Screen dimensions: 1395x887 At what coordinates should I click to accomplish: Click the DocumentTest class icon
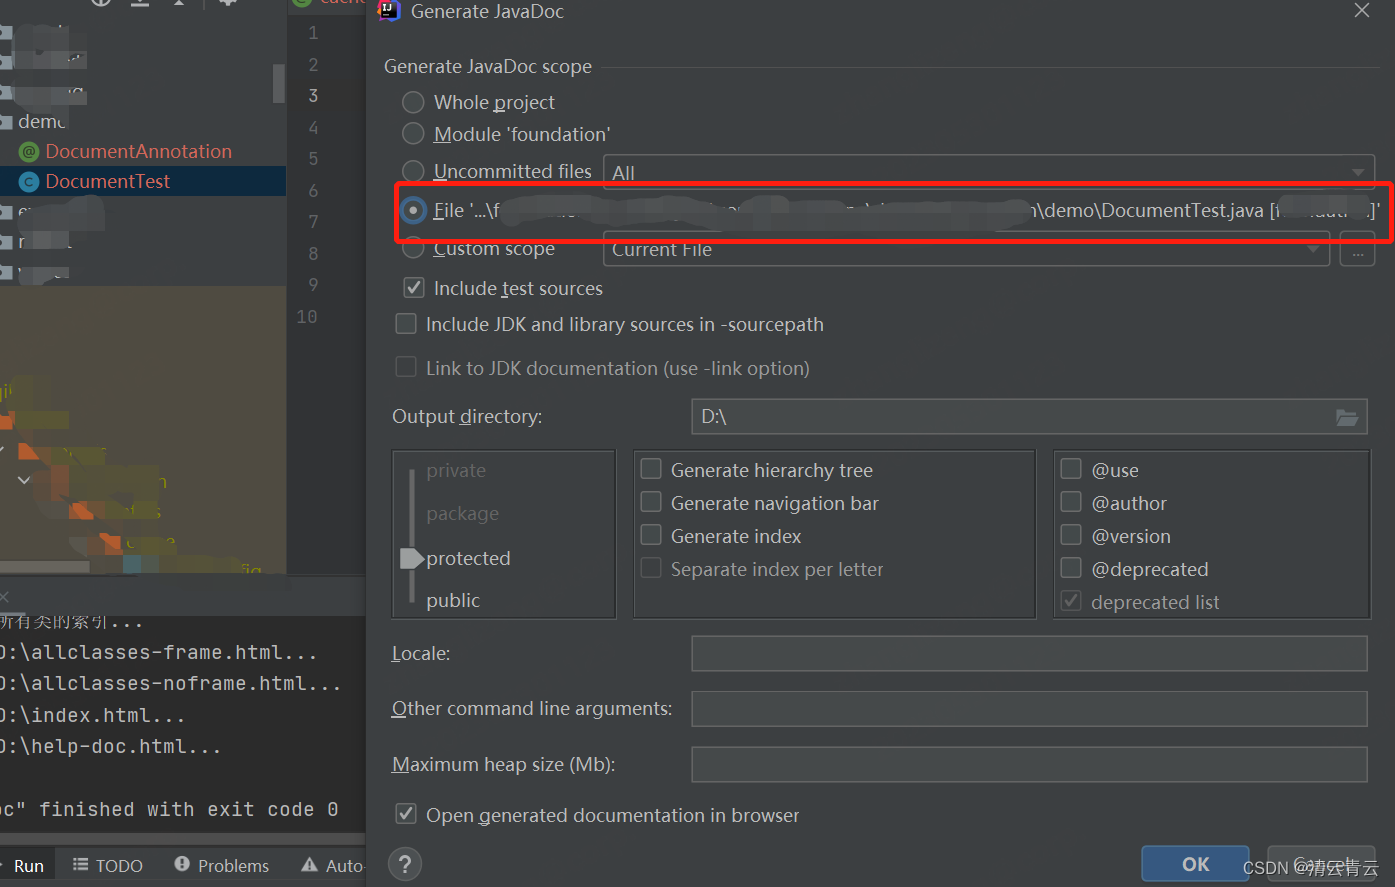coord(29,182)
